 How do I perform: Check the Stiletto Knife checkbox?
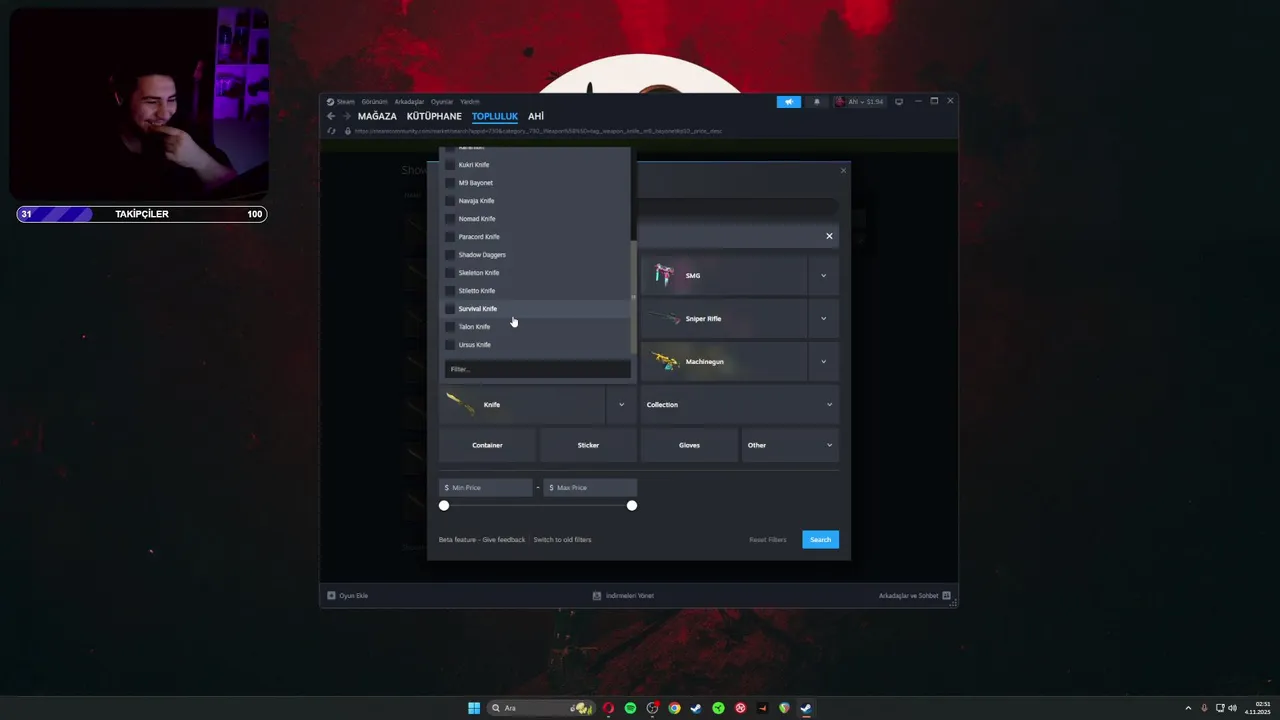[x=450, y=291]
